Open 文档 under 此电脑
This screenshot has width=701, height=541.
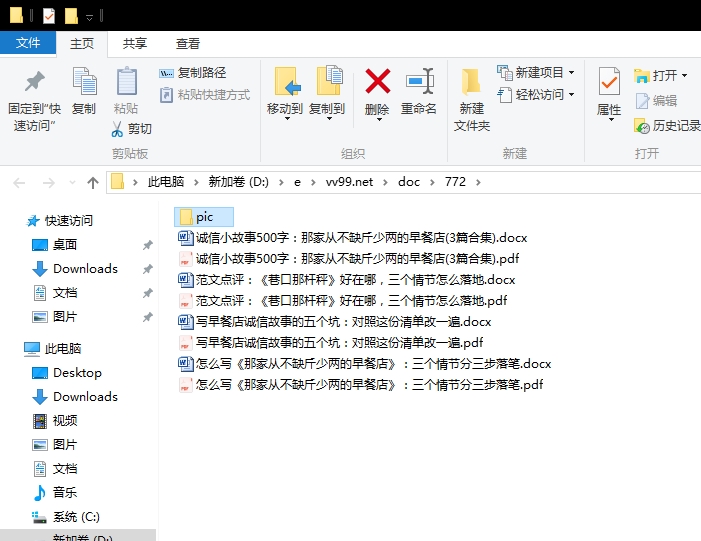(55, 469)
